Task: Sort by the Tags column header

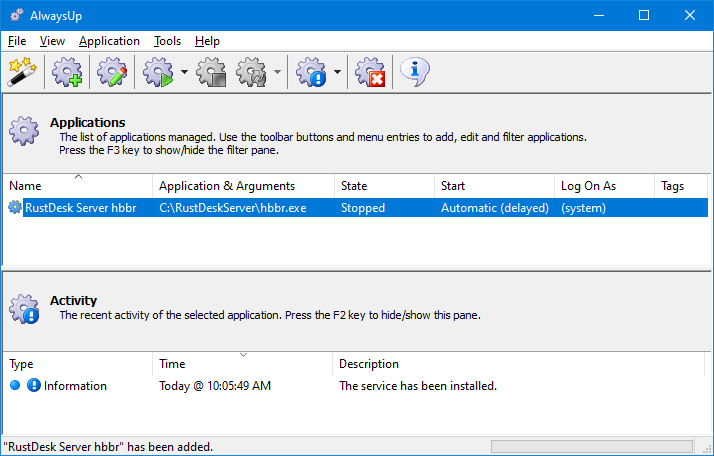Action: (681, 186)
